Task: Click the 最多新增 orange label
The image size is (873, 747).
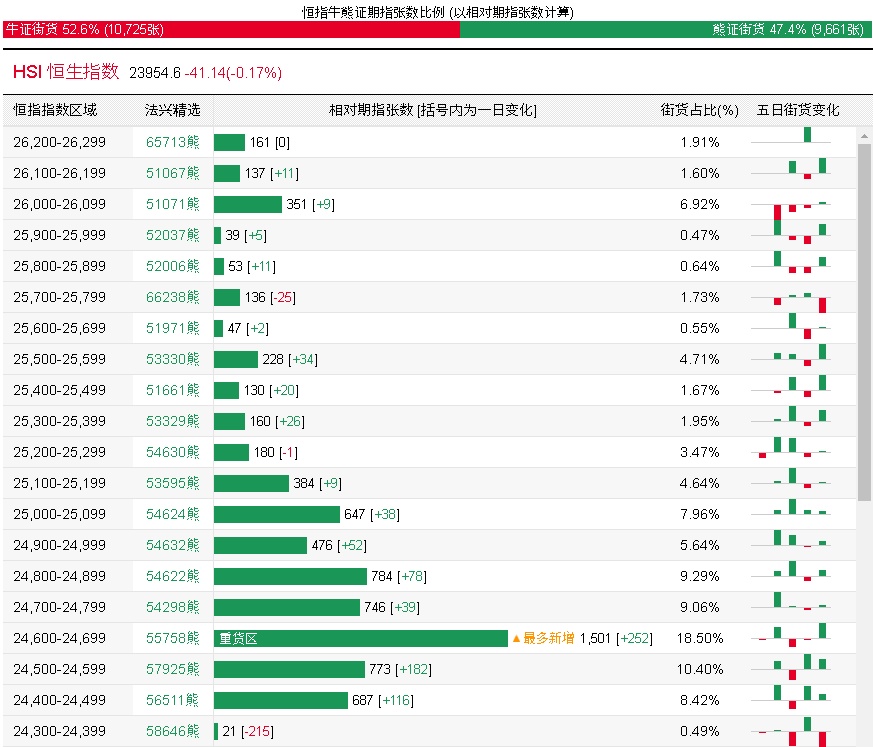Action: (x=543, y=638)
